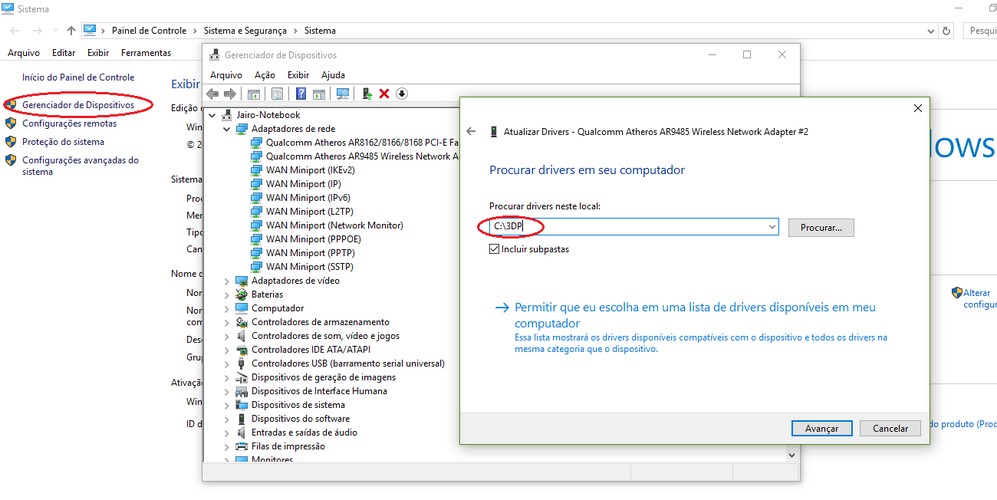Image resolution: width=997 pixels, height=500 pixels.
Task: Click the blue Help question-mark toolbar icon
Action: click(301, 94)
